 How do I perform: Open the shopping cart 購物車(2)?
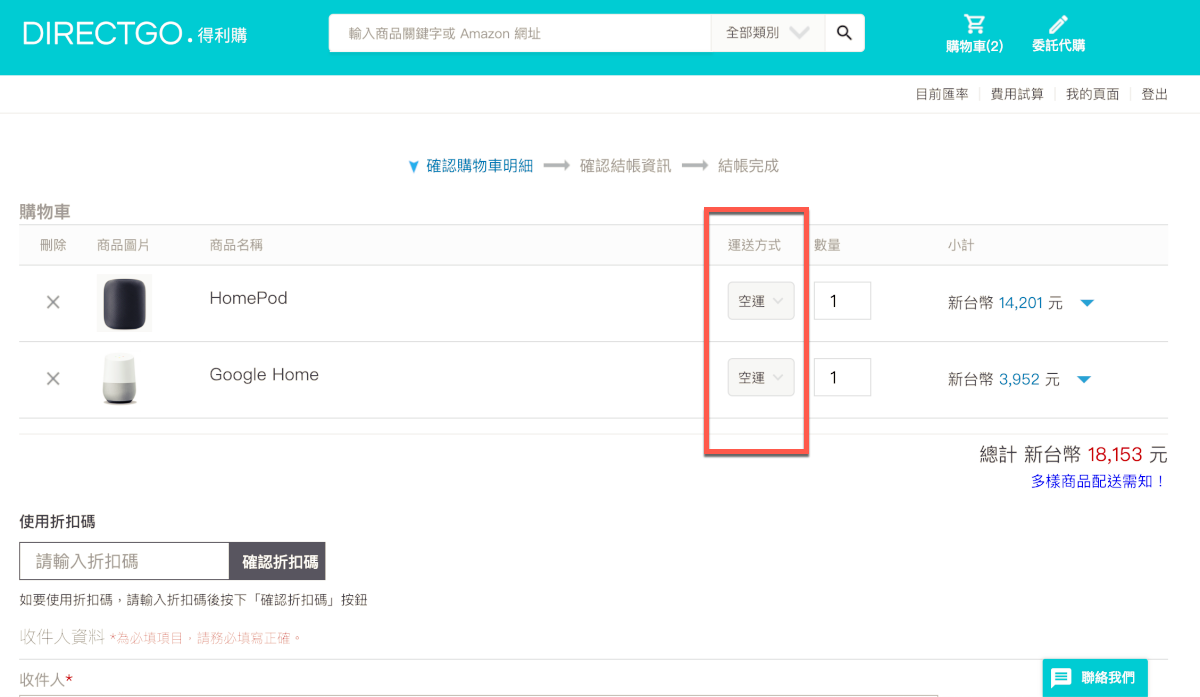[x=975, y=34]
